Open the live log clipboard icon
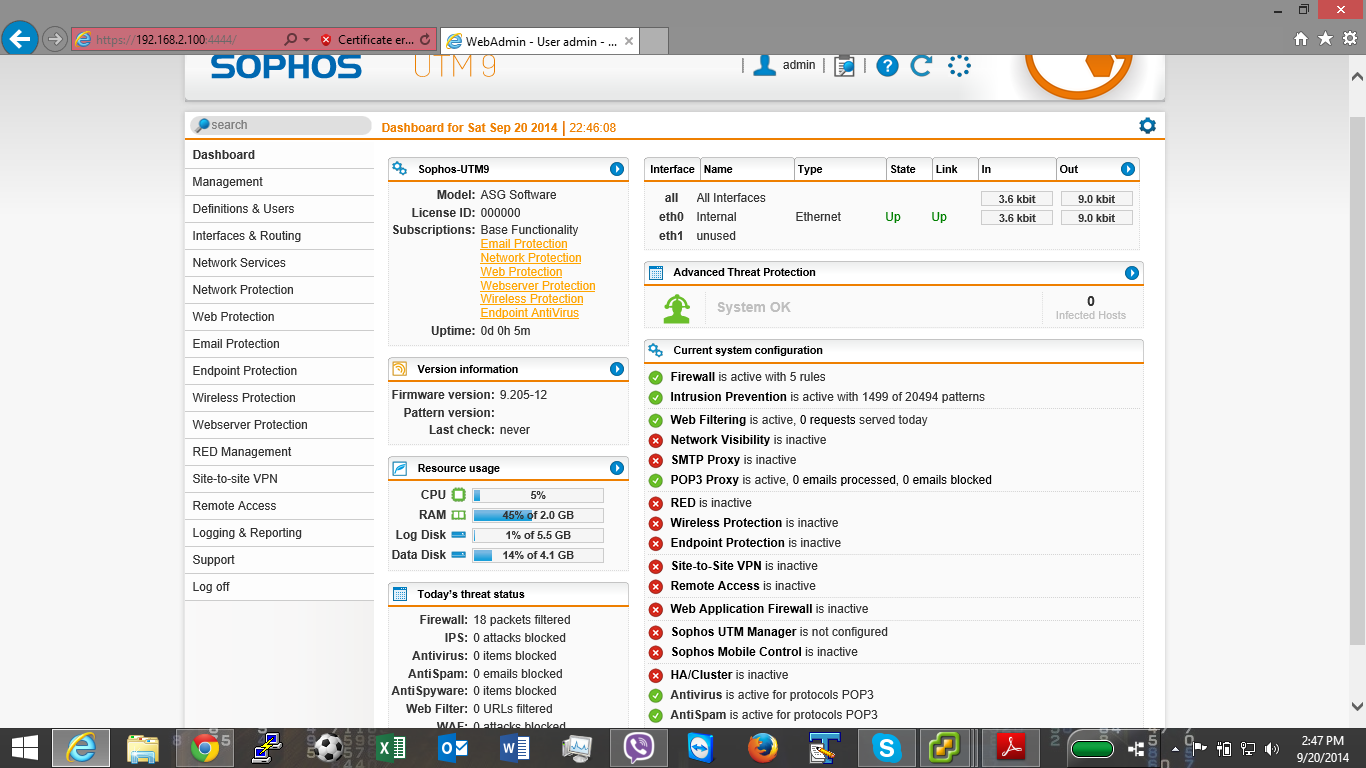The height and width of the screenshot is (768, 1366). pos(845,66)
